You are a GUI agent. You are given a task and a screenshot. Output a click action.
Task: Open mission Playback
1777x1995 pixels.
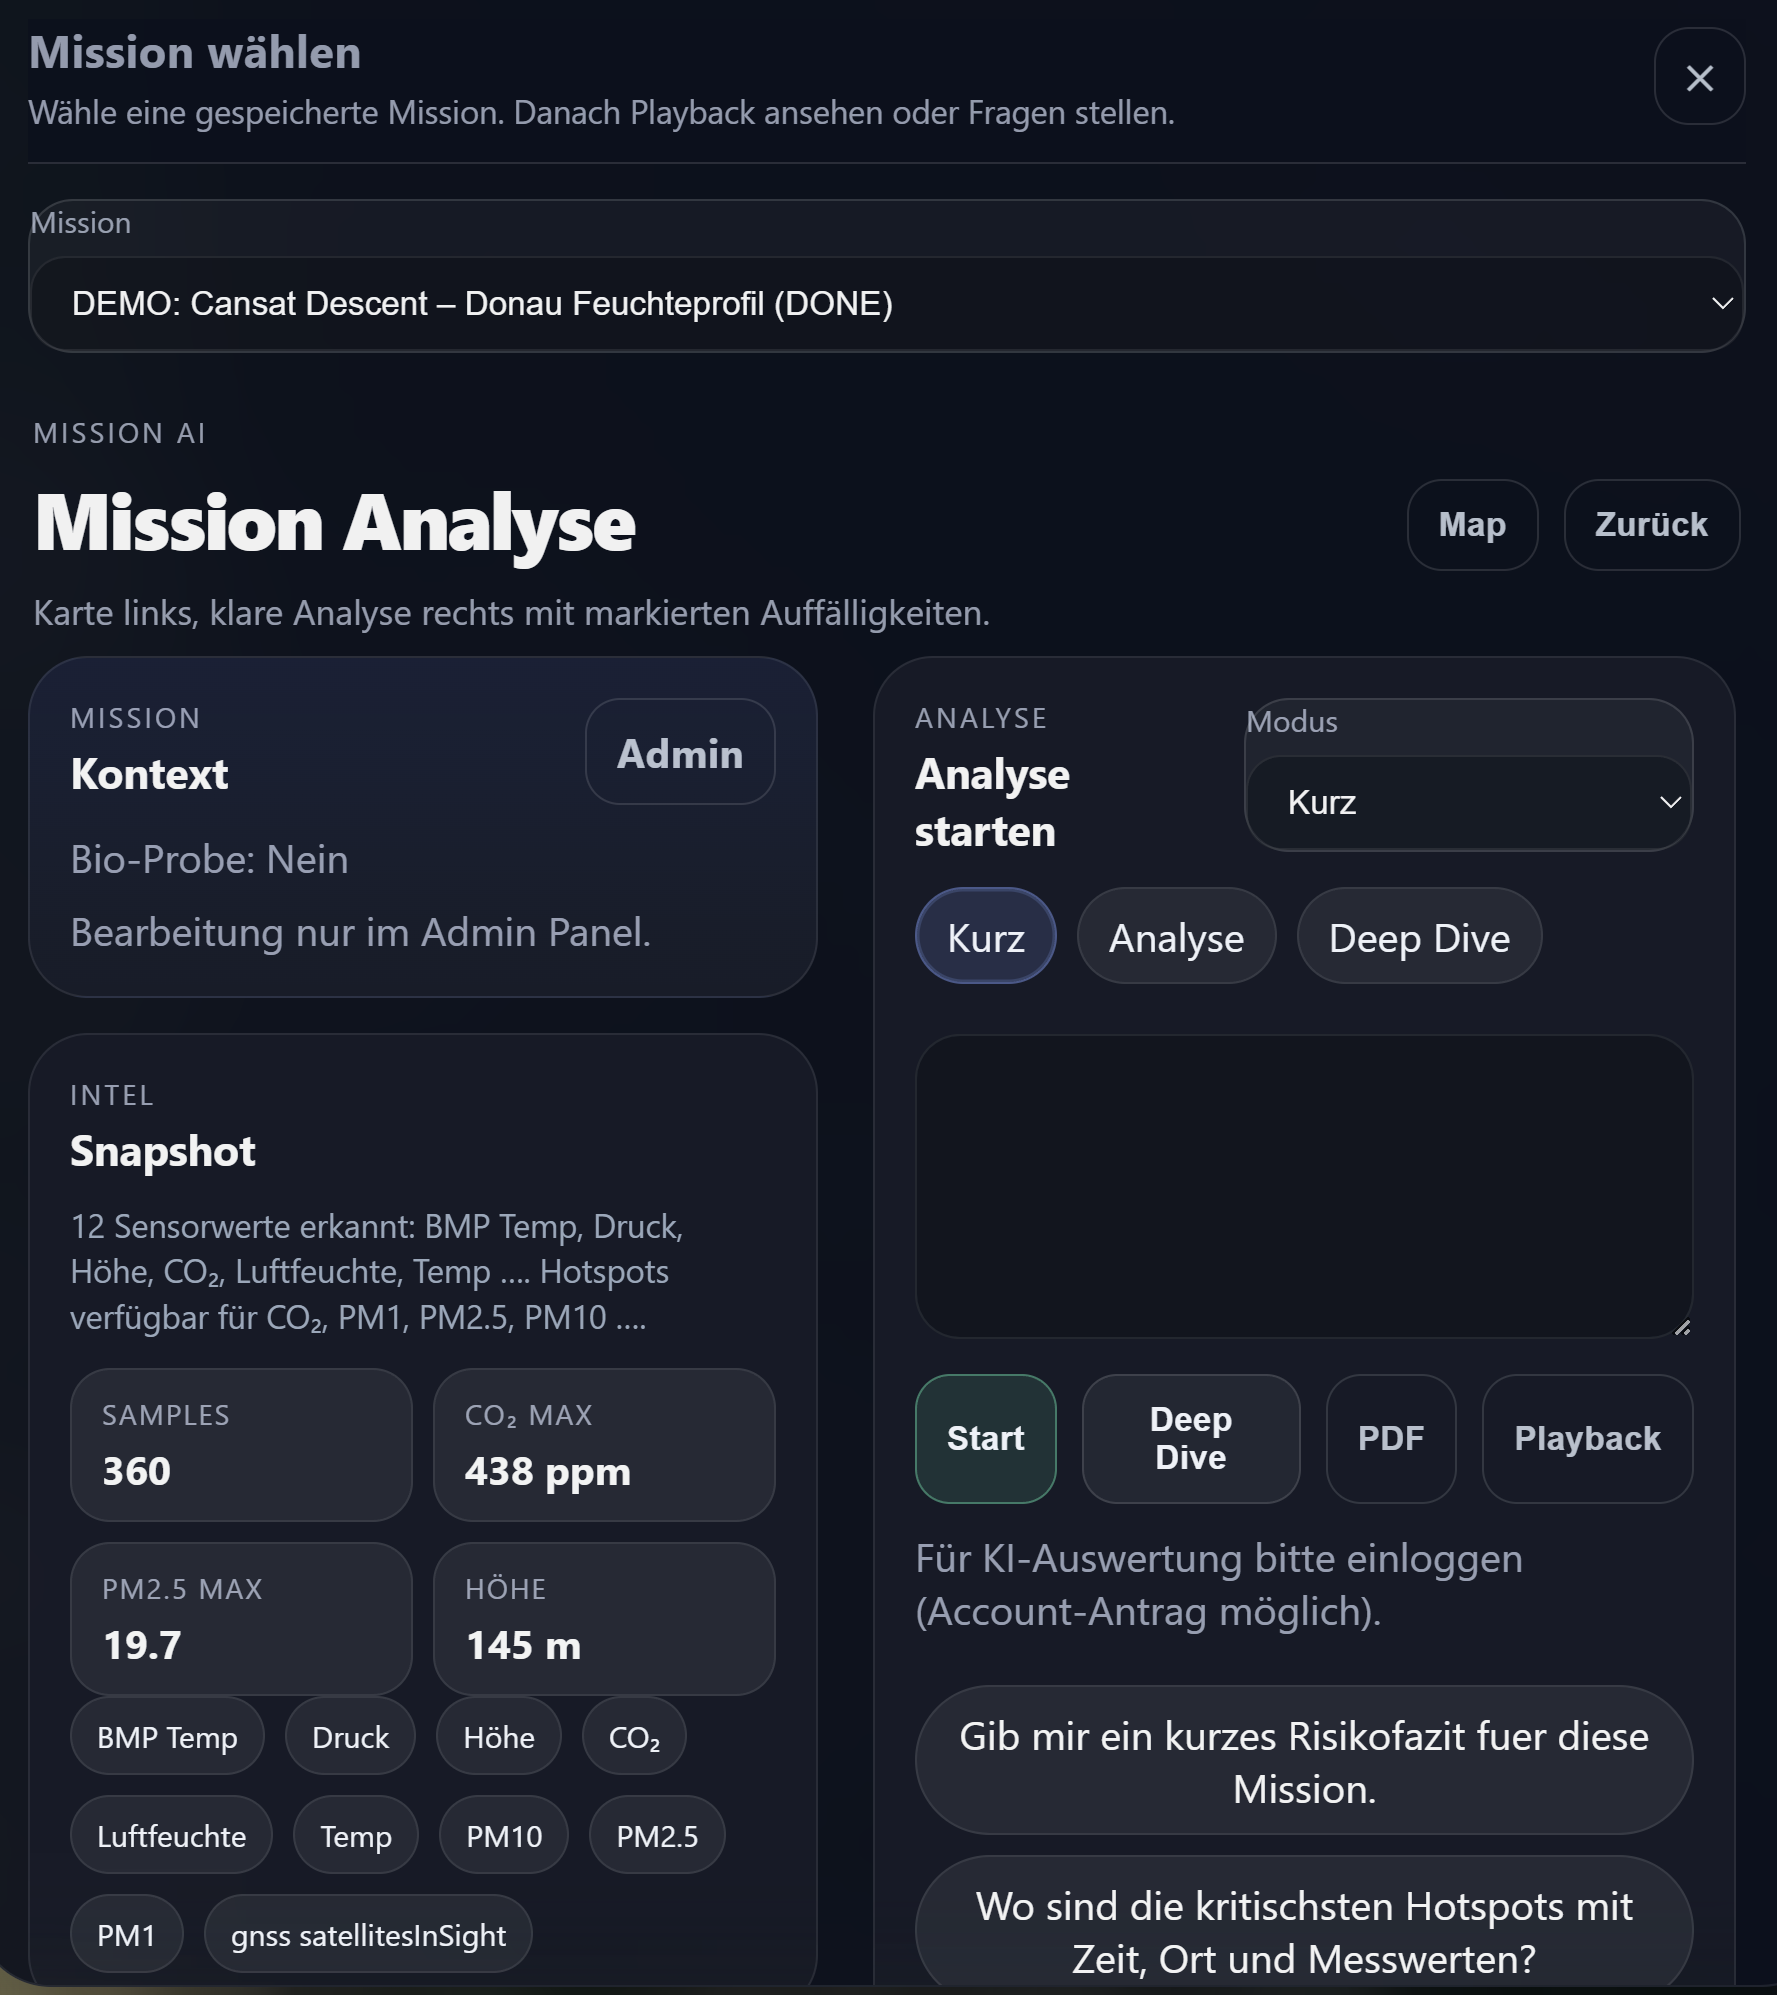[x=1587, y=1438]
